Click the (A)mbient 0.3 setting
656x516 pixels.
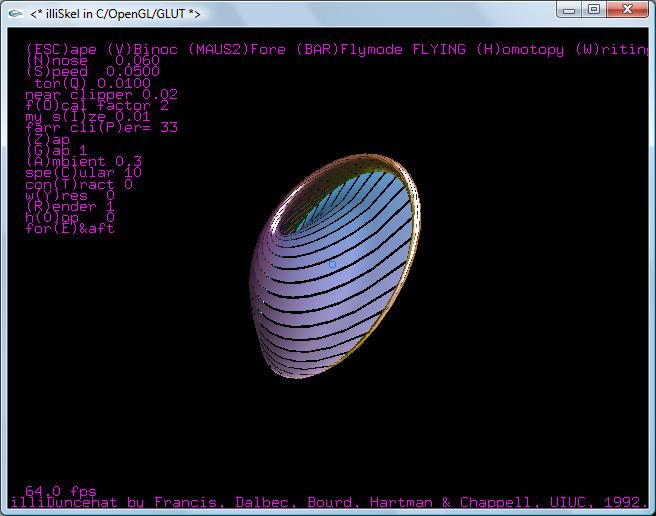click(x=83, y=161)
